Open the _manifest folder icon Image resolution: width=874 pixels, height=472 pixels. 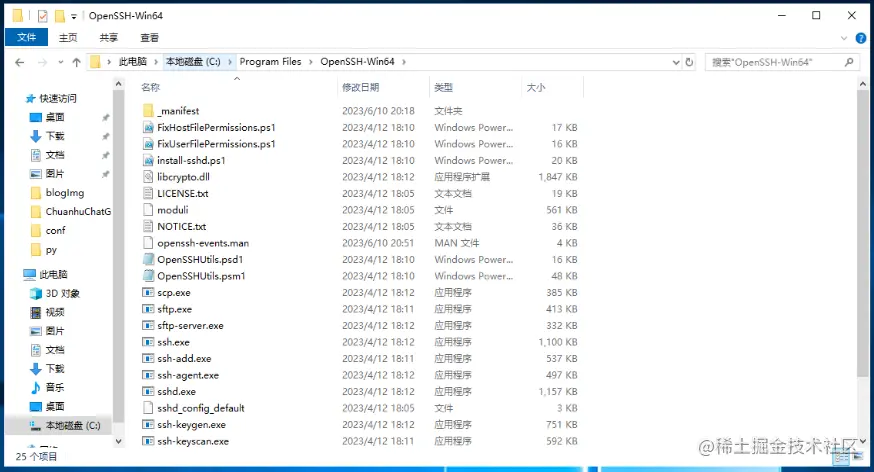148,110
